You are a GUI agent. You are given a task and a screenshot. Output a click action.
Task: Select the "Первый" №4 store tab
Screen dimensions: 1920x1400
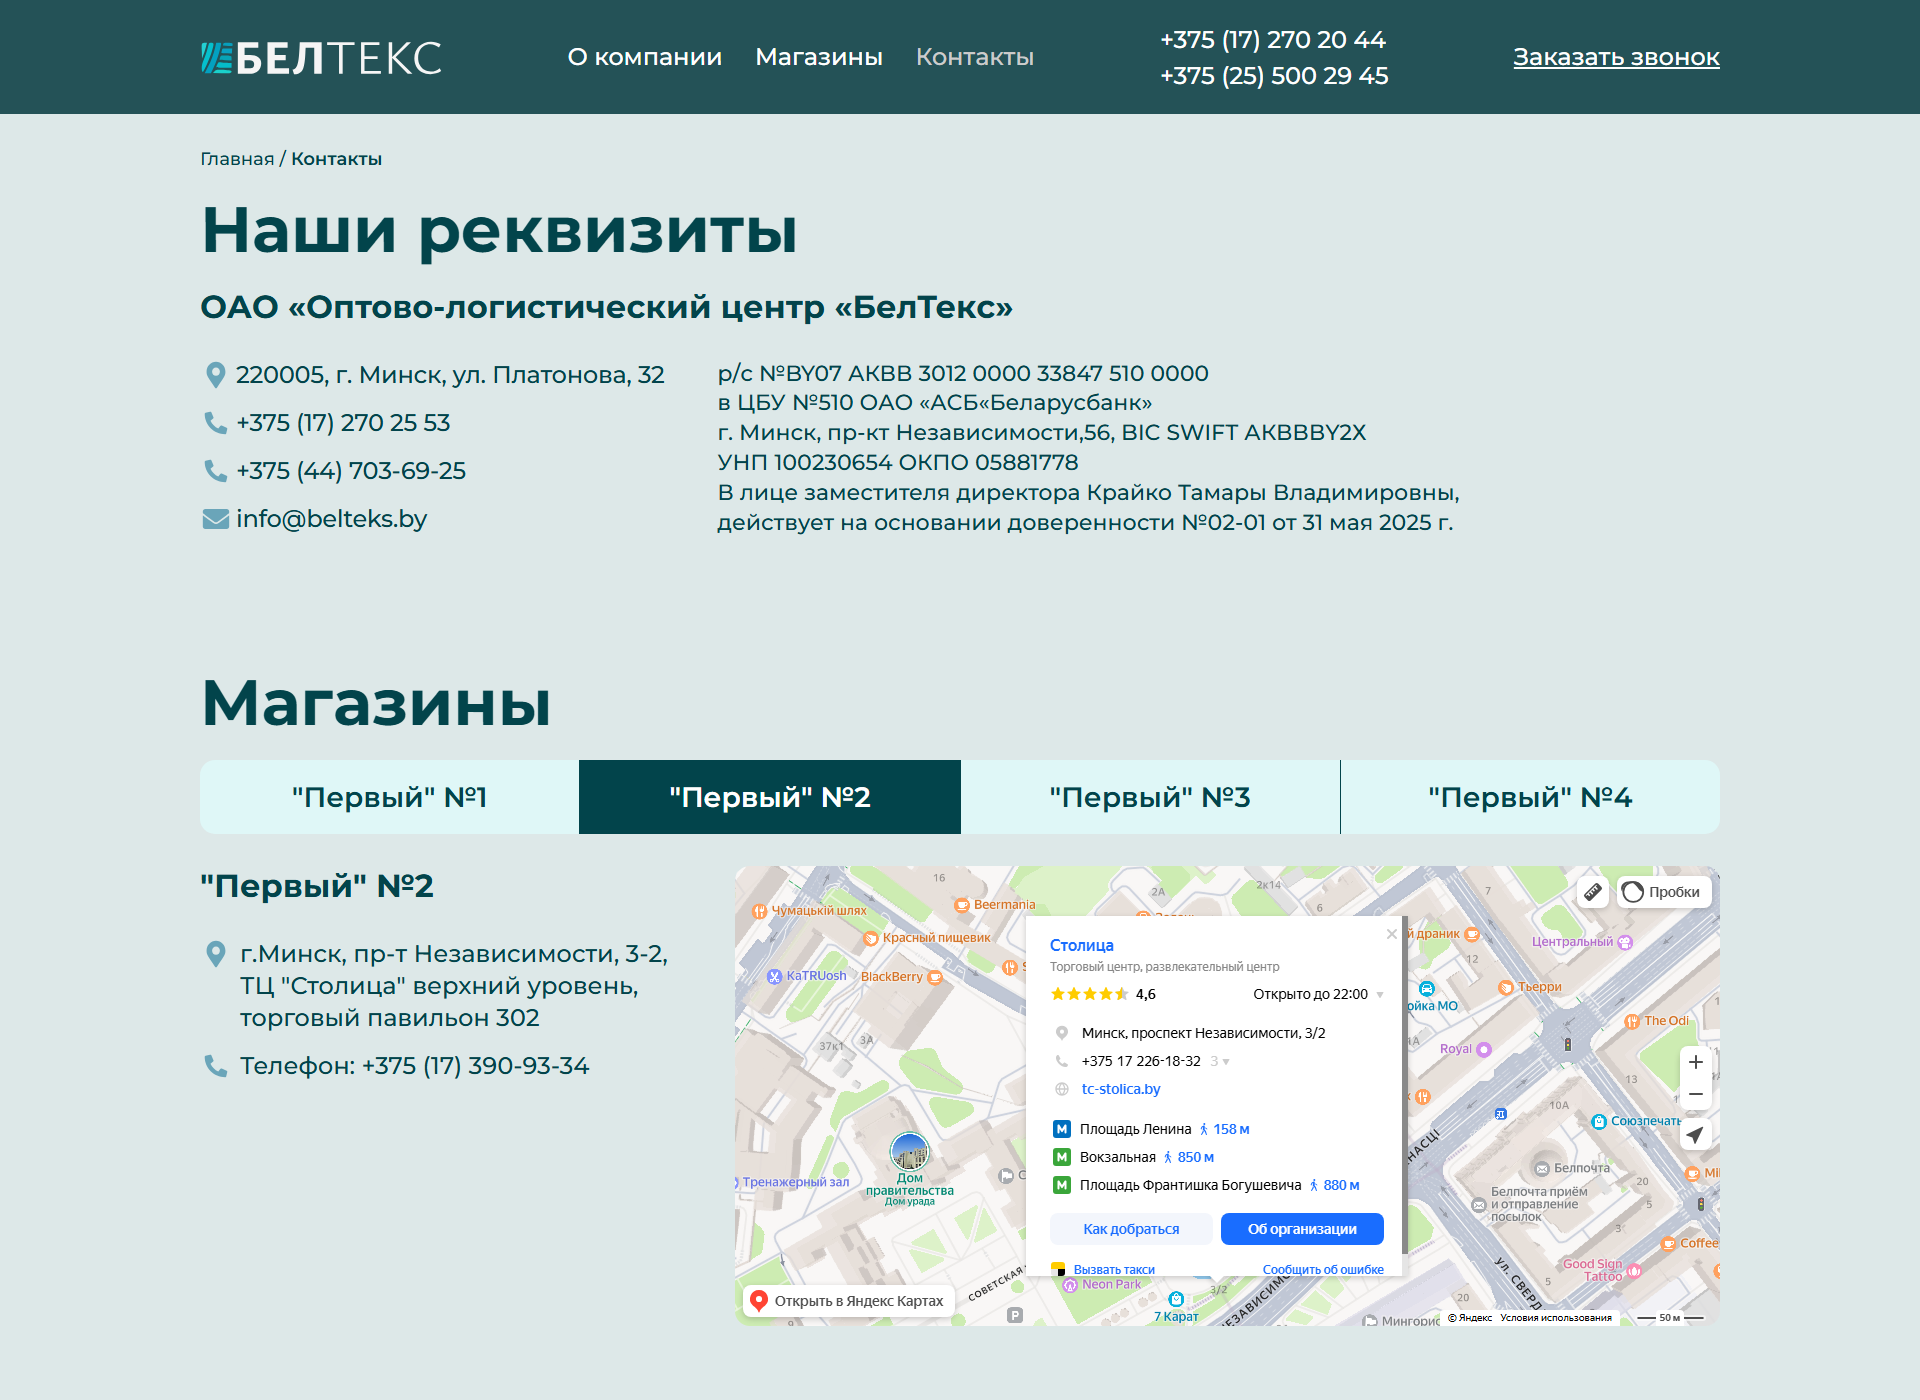pyautogui.click(x=1530, y=797)
